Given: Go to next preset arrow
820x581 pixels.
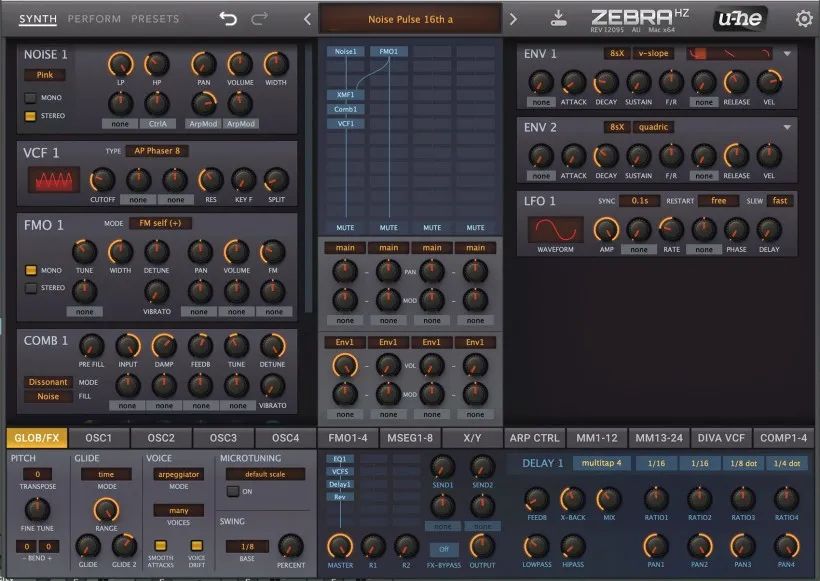Looking at the screenshot, I should click(513, 19).
